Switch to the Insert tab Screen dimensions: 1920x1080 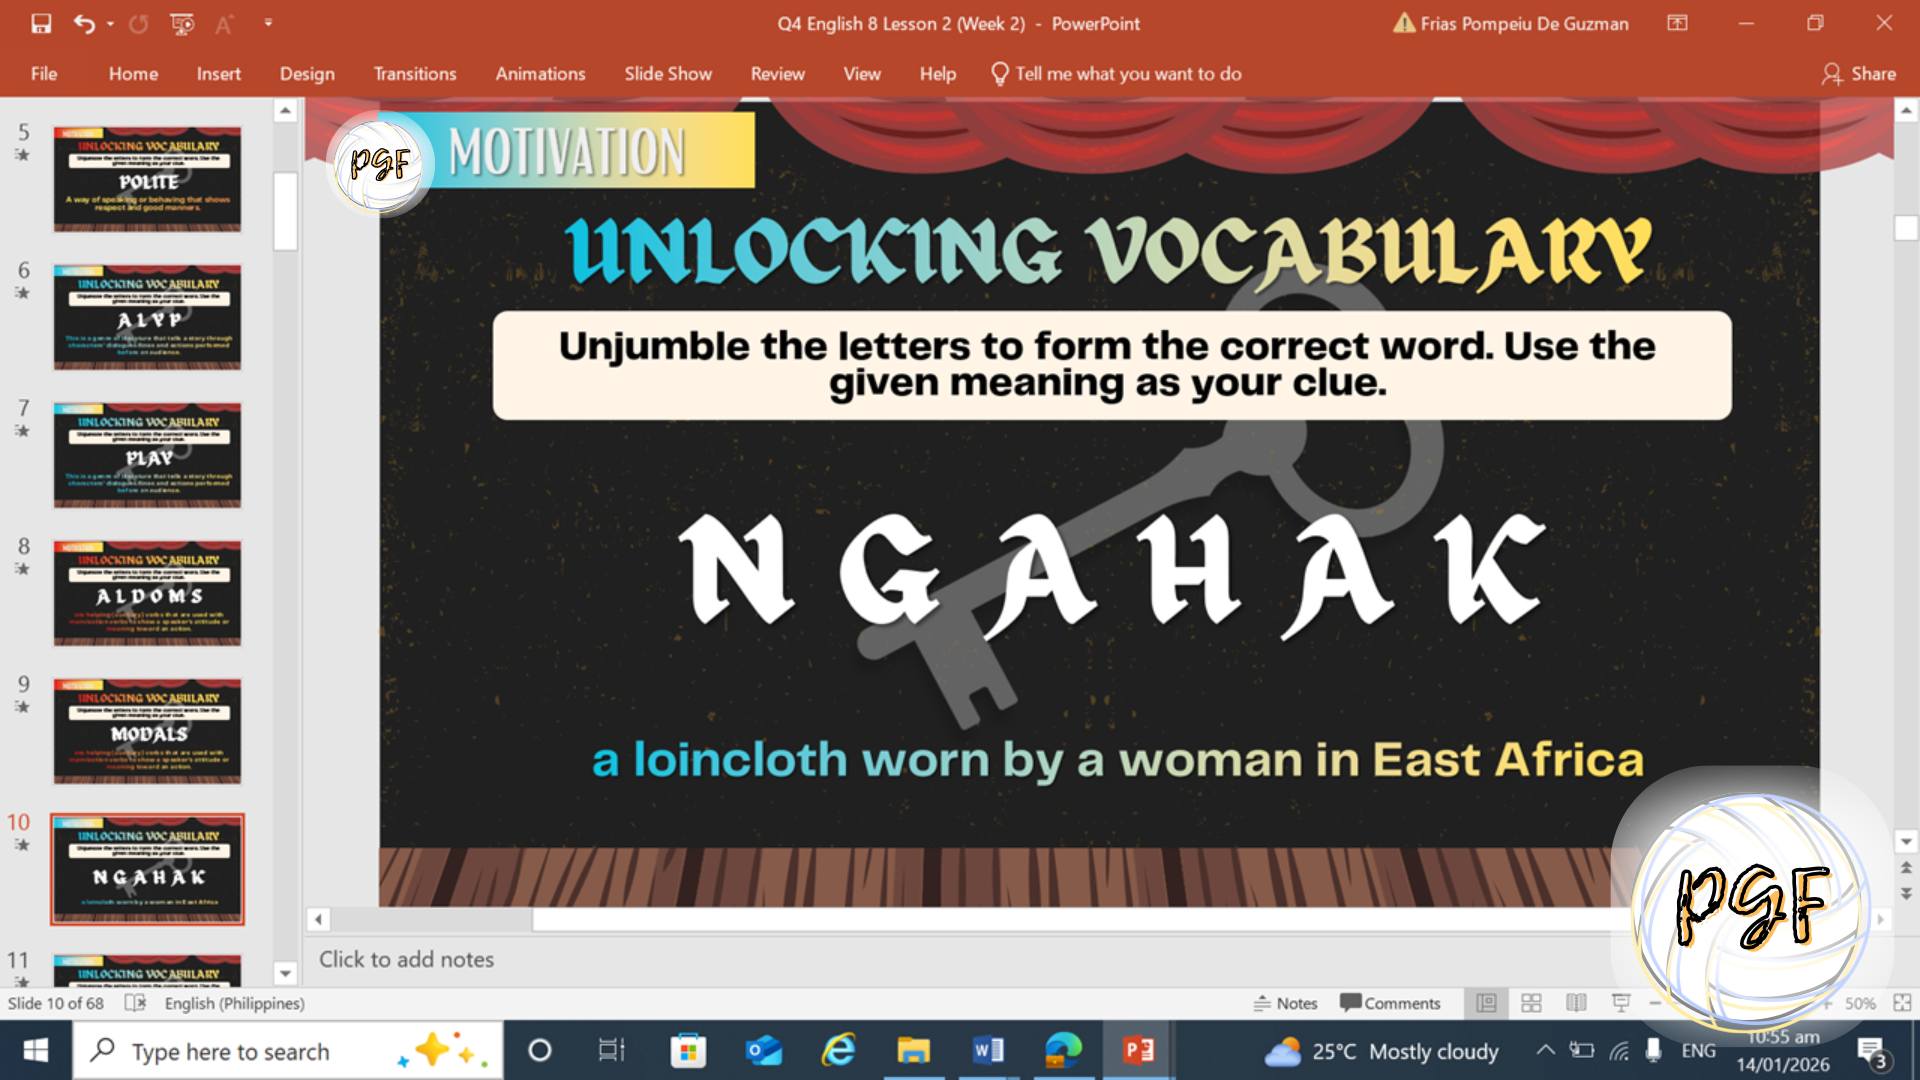click(218, 74)
